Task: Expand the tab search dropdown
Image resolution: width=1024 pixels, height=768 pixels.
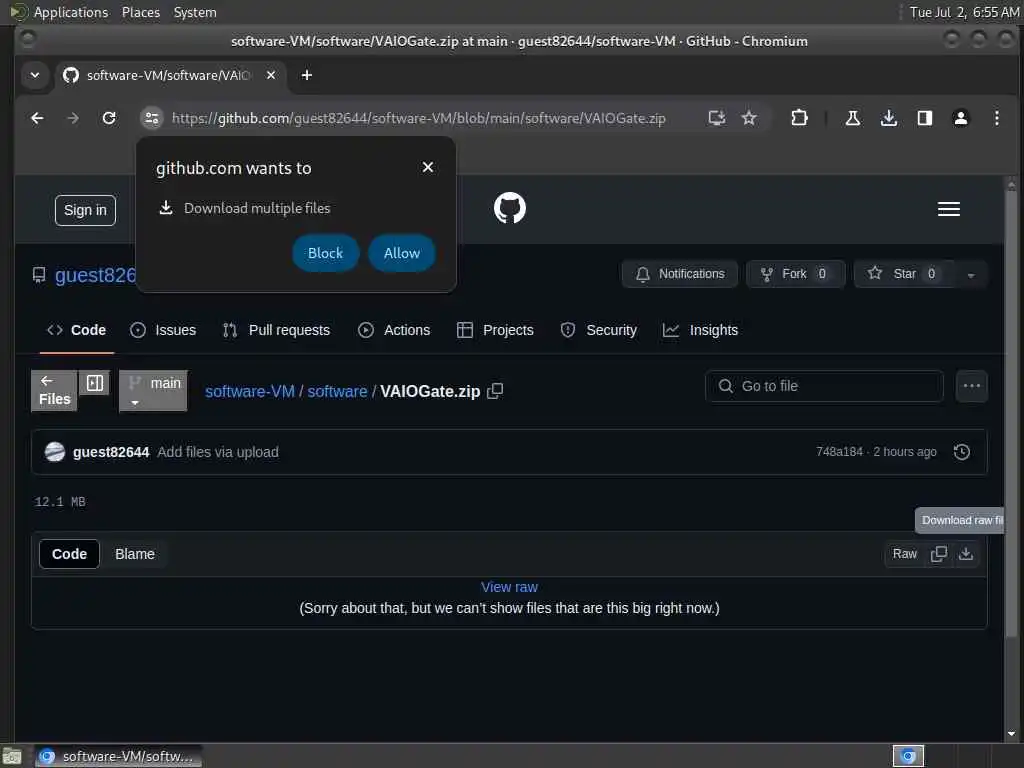Action: [35, 75]
